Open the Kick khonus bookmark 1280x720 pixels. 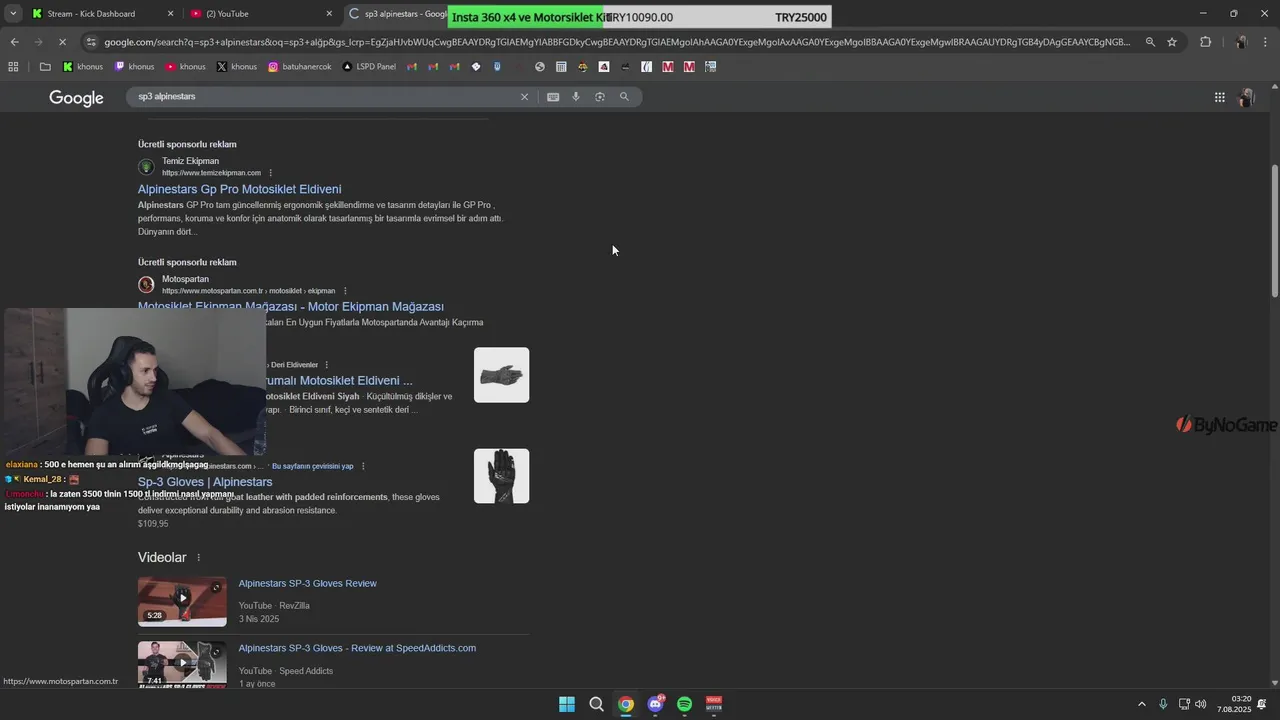click(x=83, y=67)
